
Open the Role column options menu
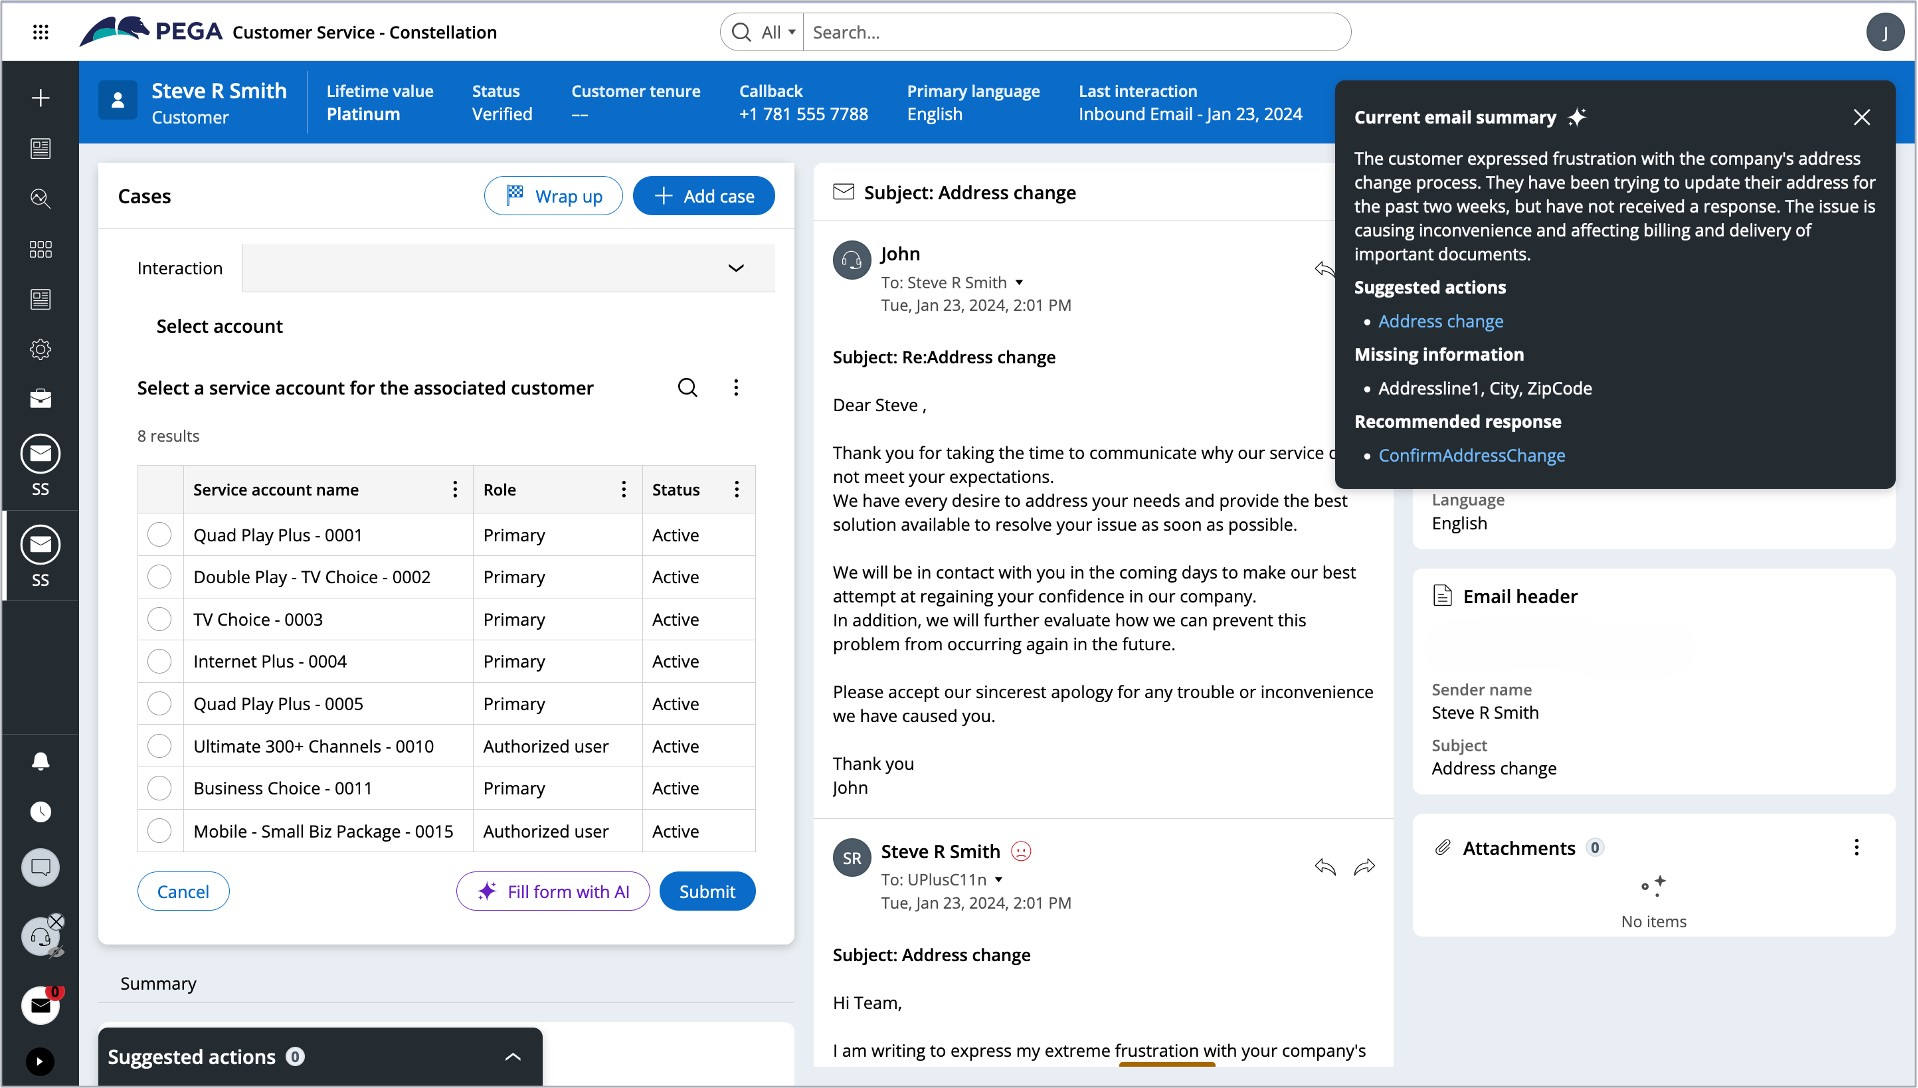[624, 490]
